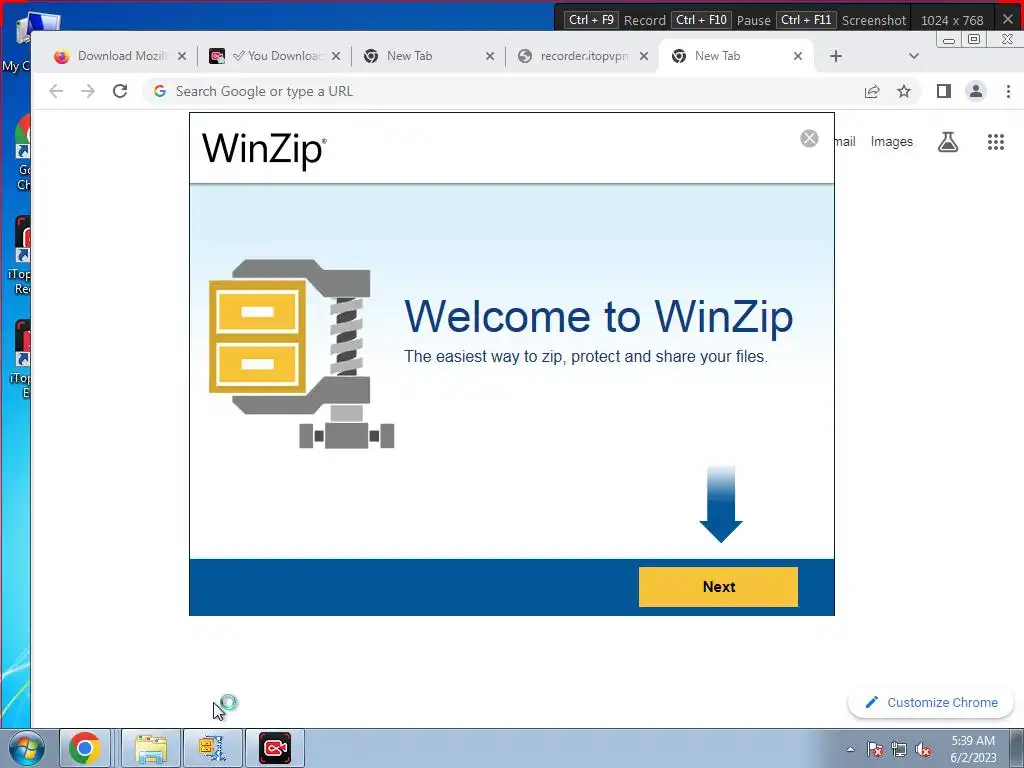Close the You Download tab
Screen dimensions: 1024x768
tap(336, 56)
